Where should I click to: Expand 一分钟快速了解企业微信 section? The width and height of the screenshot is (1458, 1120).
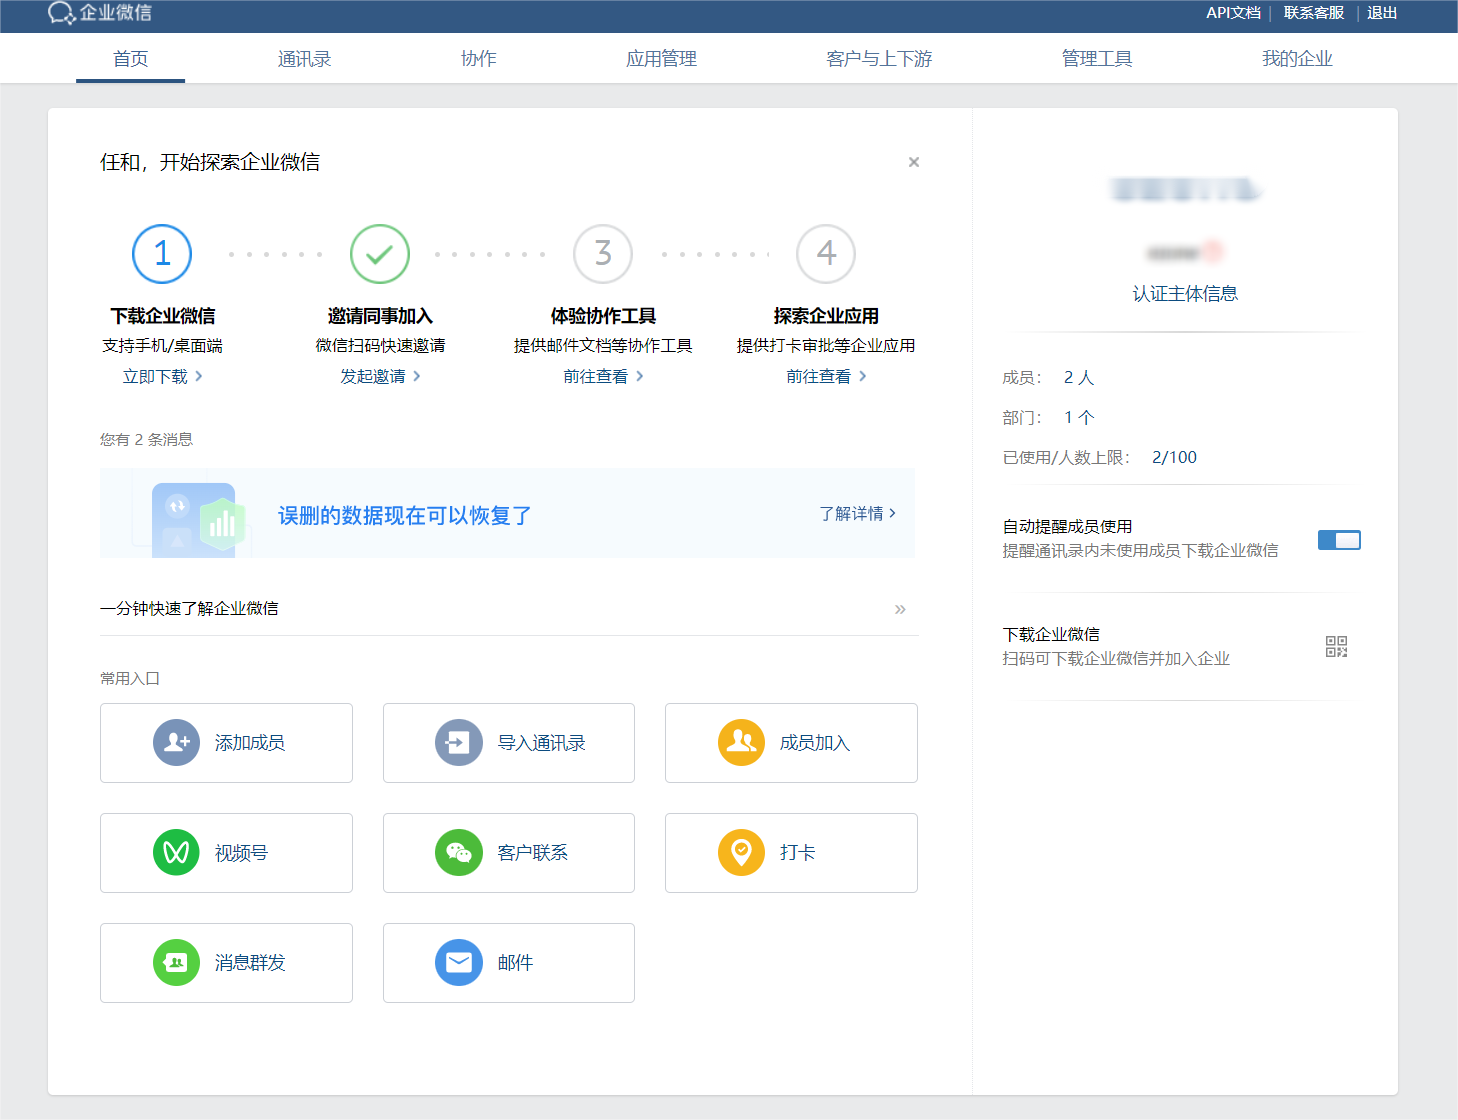click(900, 609)
